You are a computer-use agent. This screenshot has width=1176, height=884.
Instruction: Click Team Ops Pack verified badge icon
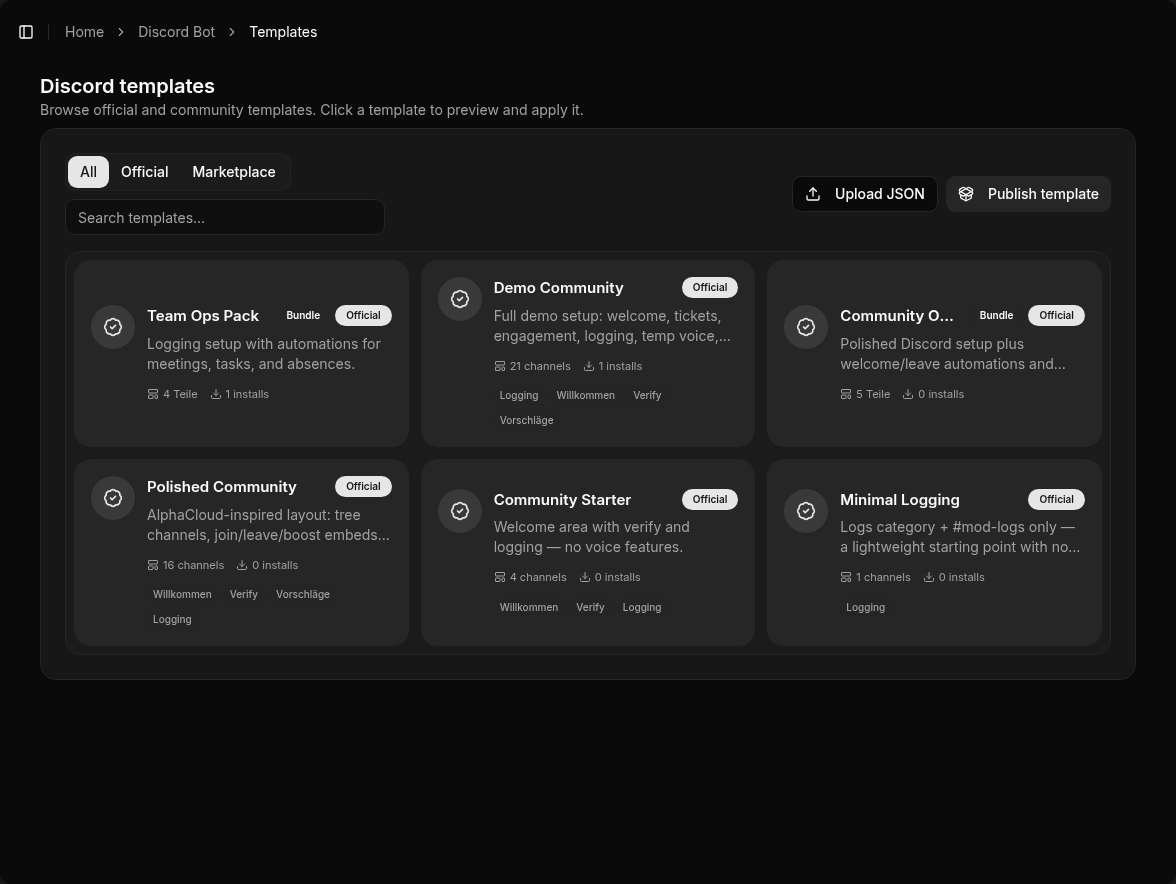pyautogui.click(x=113, y=327)
